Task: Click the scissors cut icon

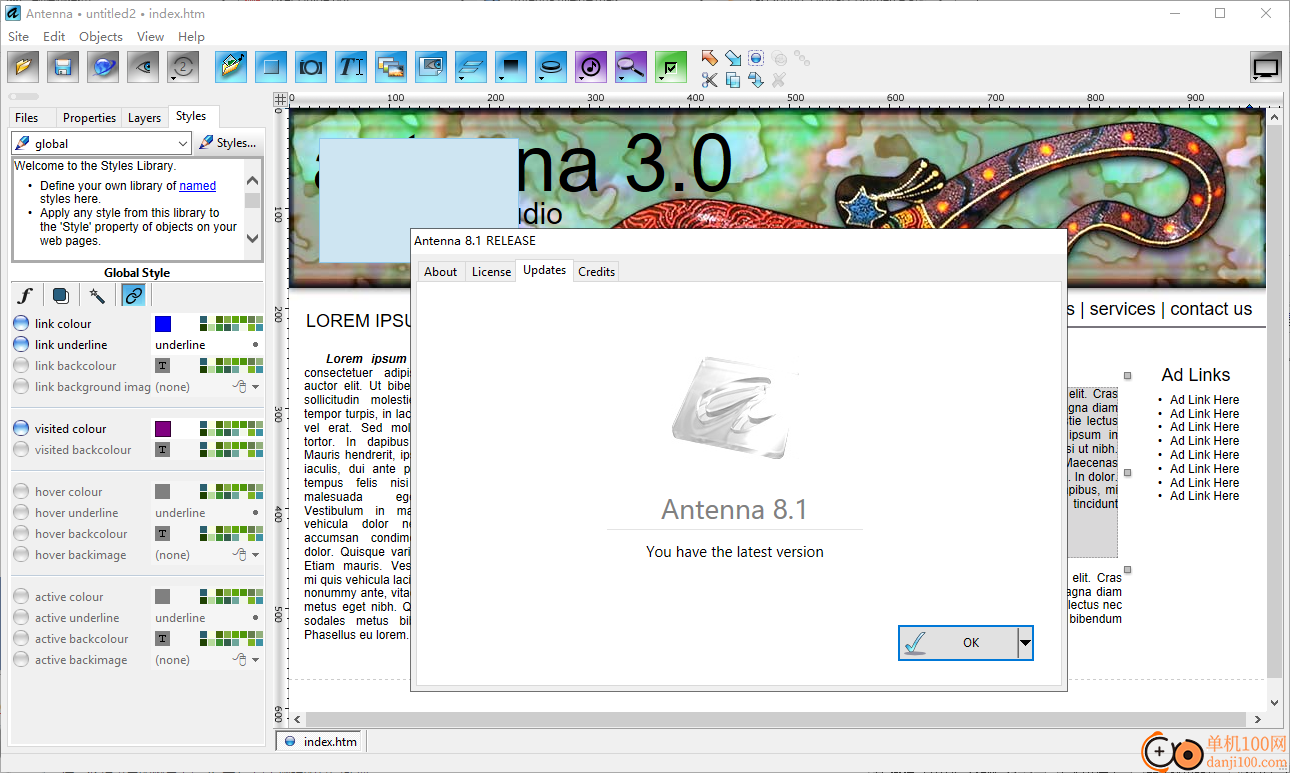Action: pyautogui.click(x=710, y=80)
